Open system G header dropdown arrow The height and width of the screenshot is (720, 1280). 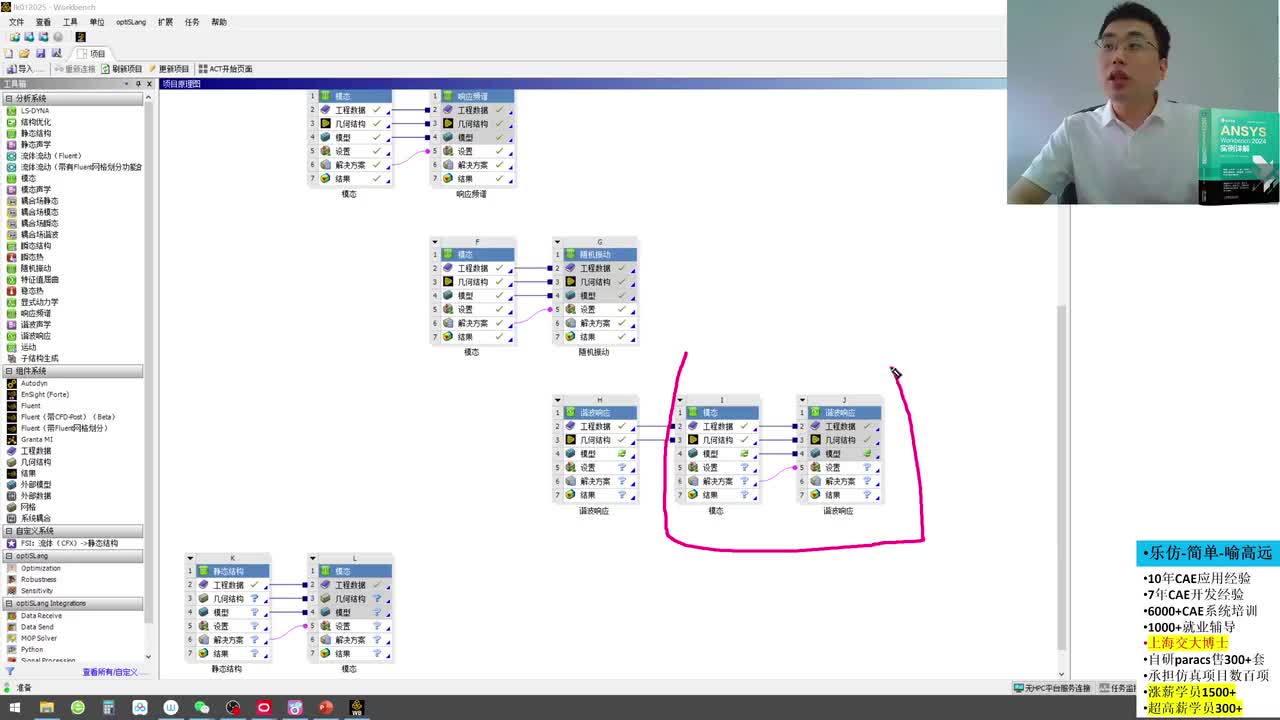pos(557,242)
